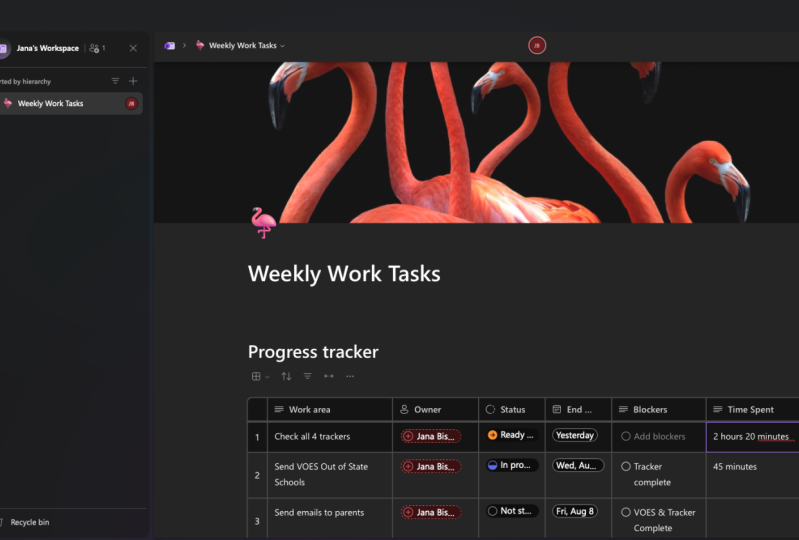Click "Check all 4 trackers" cell
This screenshot has width=799, height=540.
pyautogui.click(x=330, y=437)
